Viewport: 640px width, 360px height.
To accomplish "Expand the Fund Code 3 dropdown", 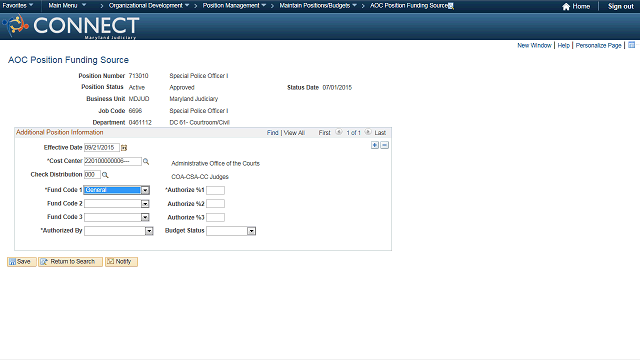I will click(145, 217).
